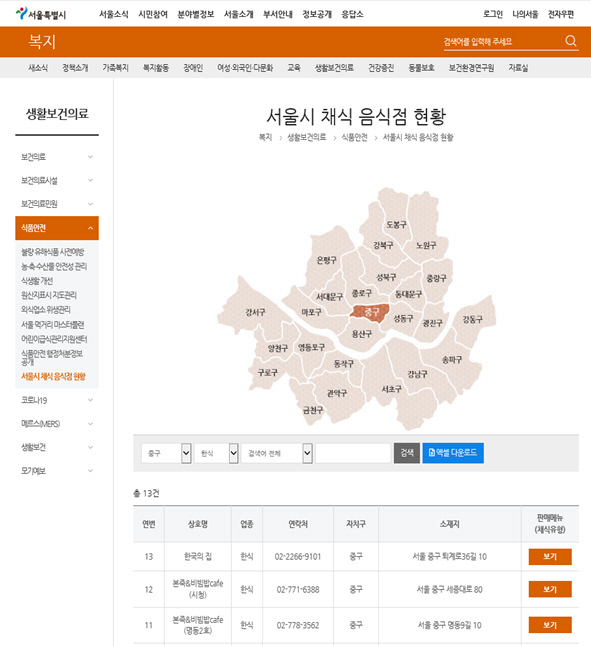View menu for 한국의 집 restaurant

tap(550, 557)
